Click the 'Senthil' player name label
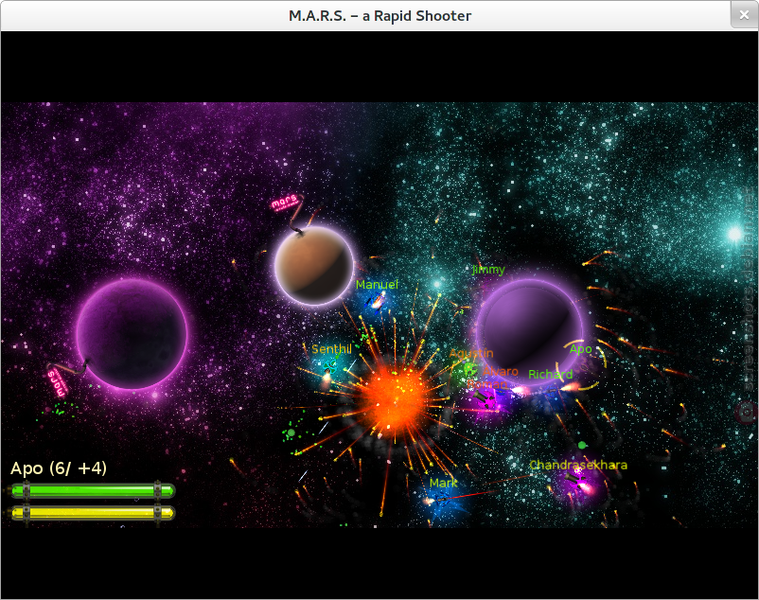 tap(332, 349)
